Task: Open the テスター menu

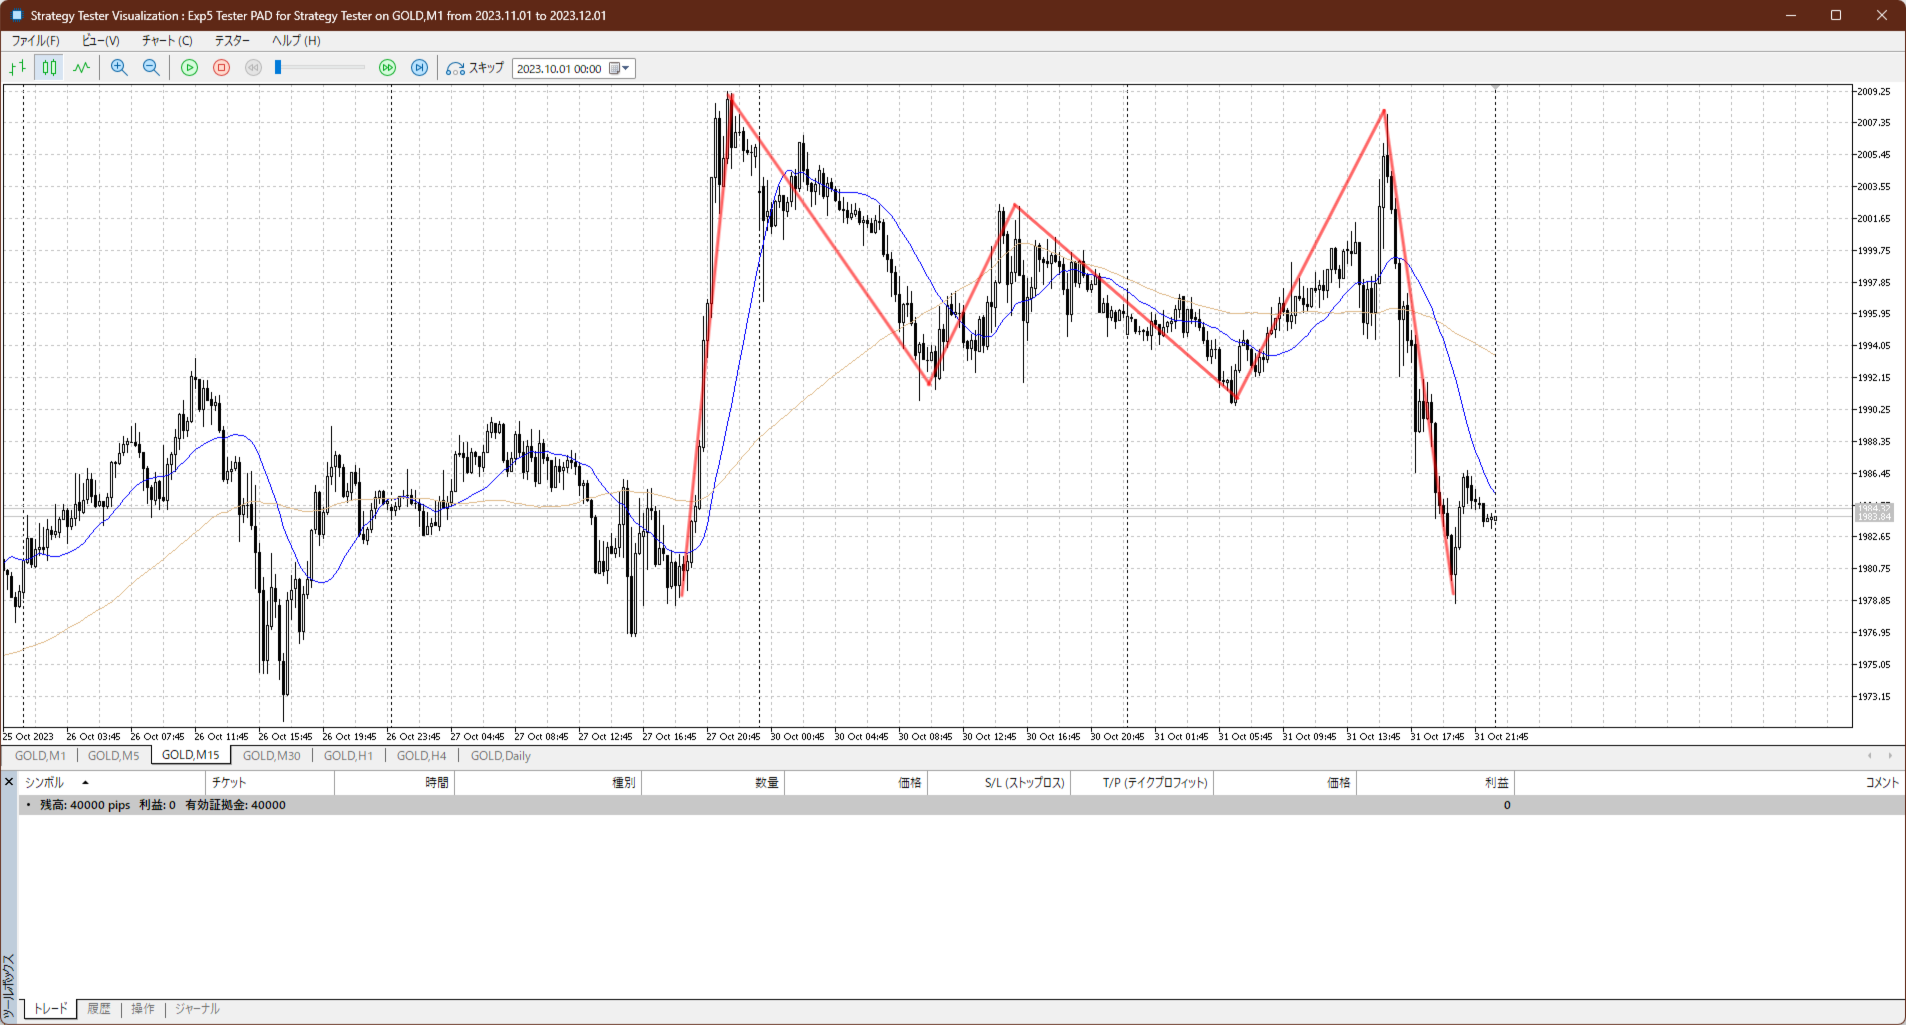Action: [232, 41]
